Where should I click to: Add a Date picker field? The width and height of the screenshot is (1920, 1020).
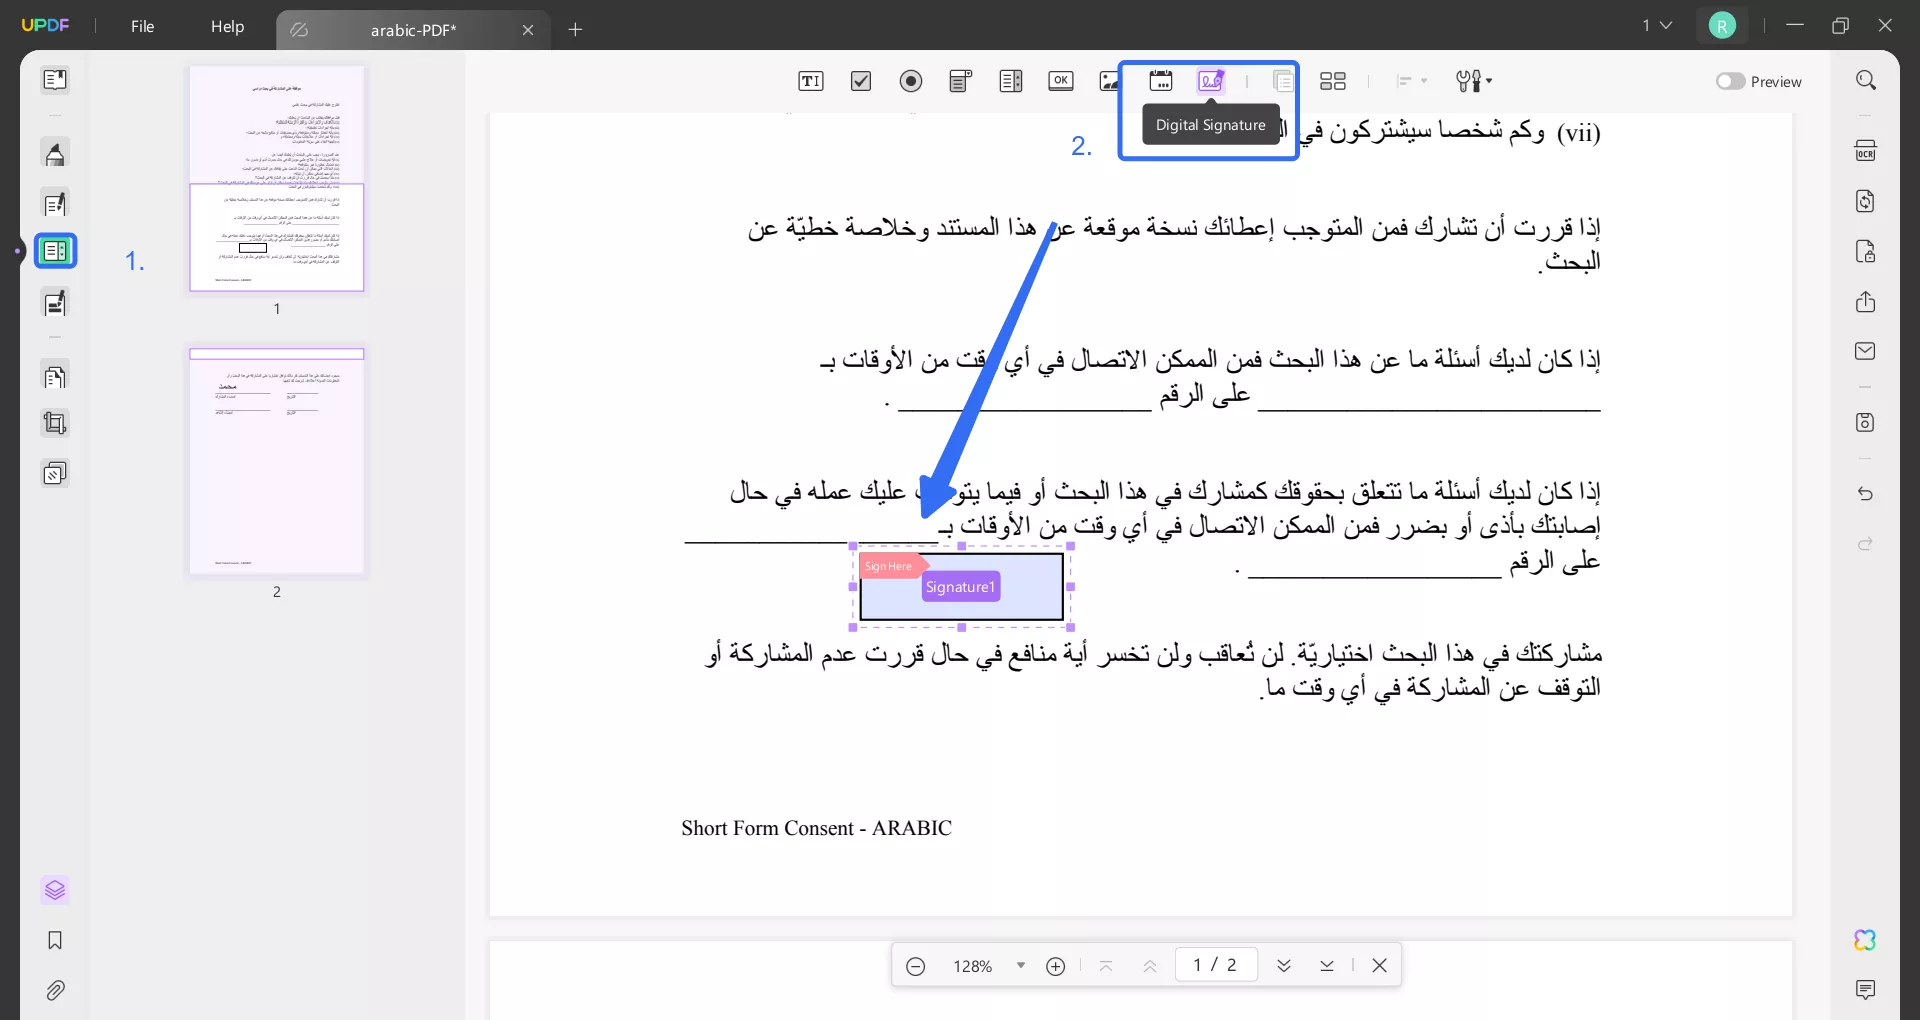point(1161,81)
